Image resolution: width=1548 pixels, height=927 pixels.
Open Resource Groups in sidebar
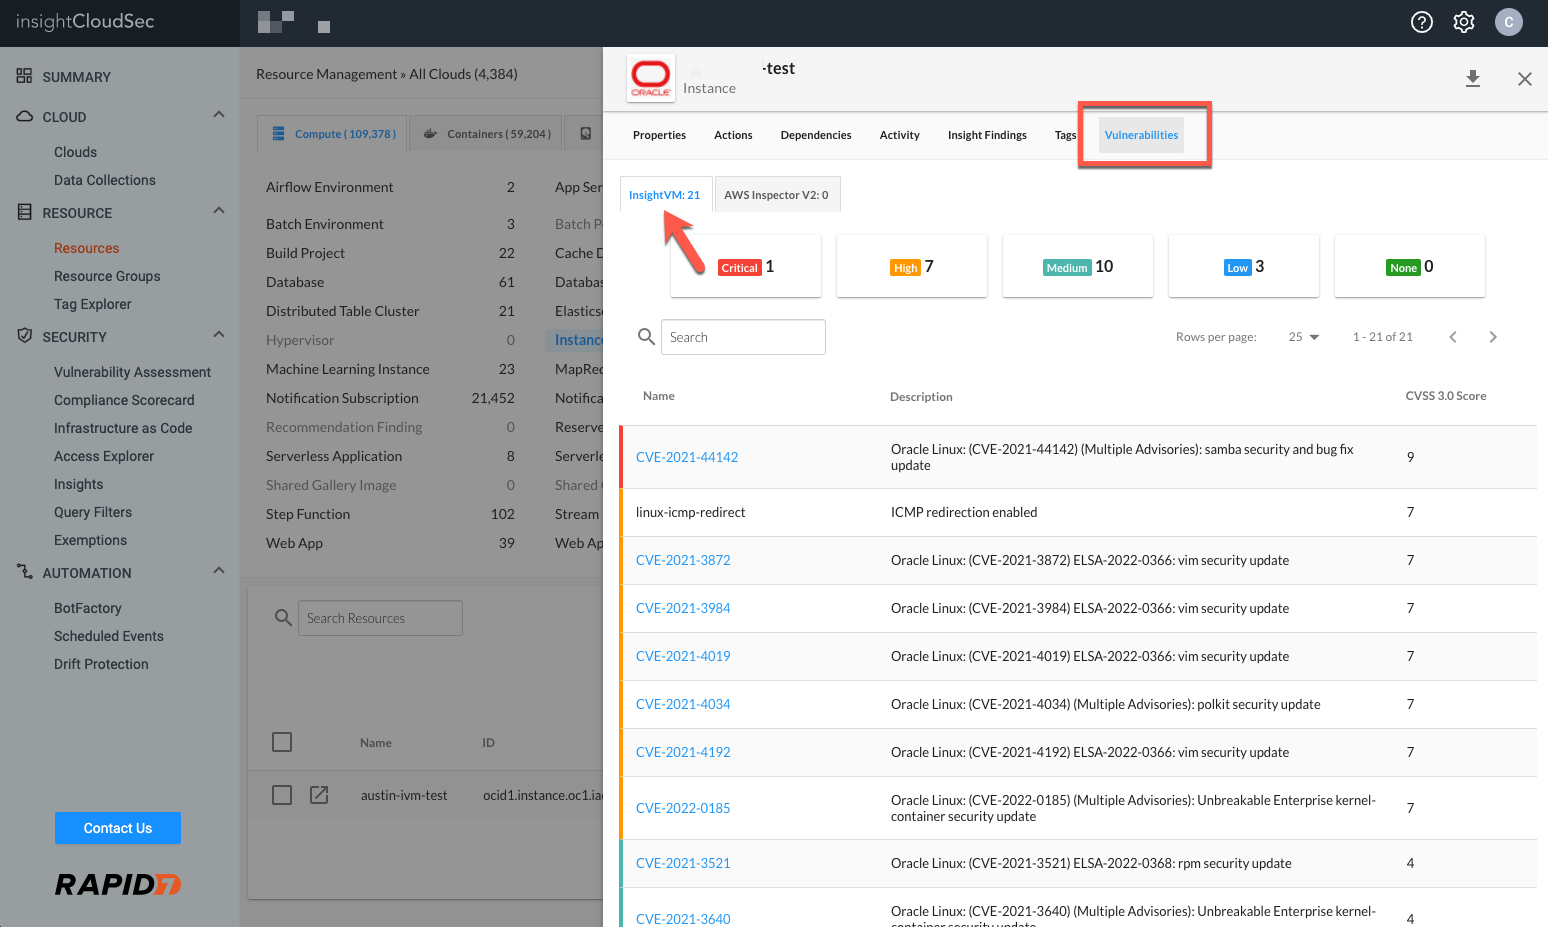[107, 276]
